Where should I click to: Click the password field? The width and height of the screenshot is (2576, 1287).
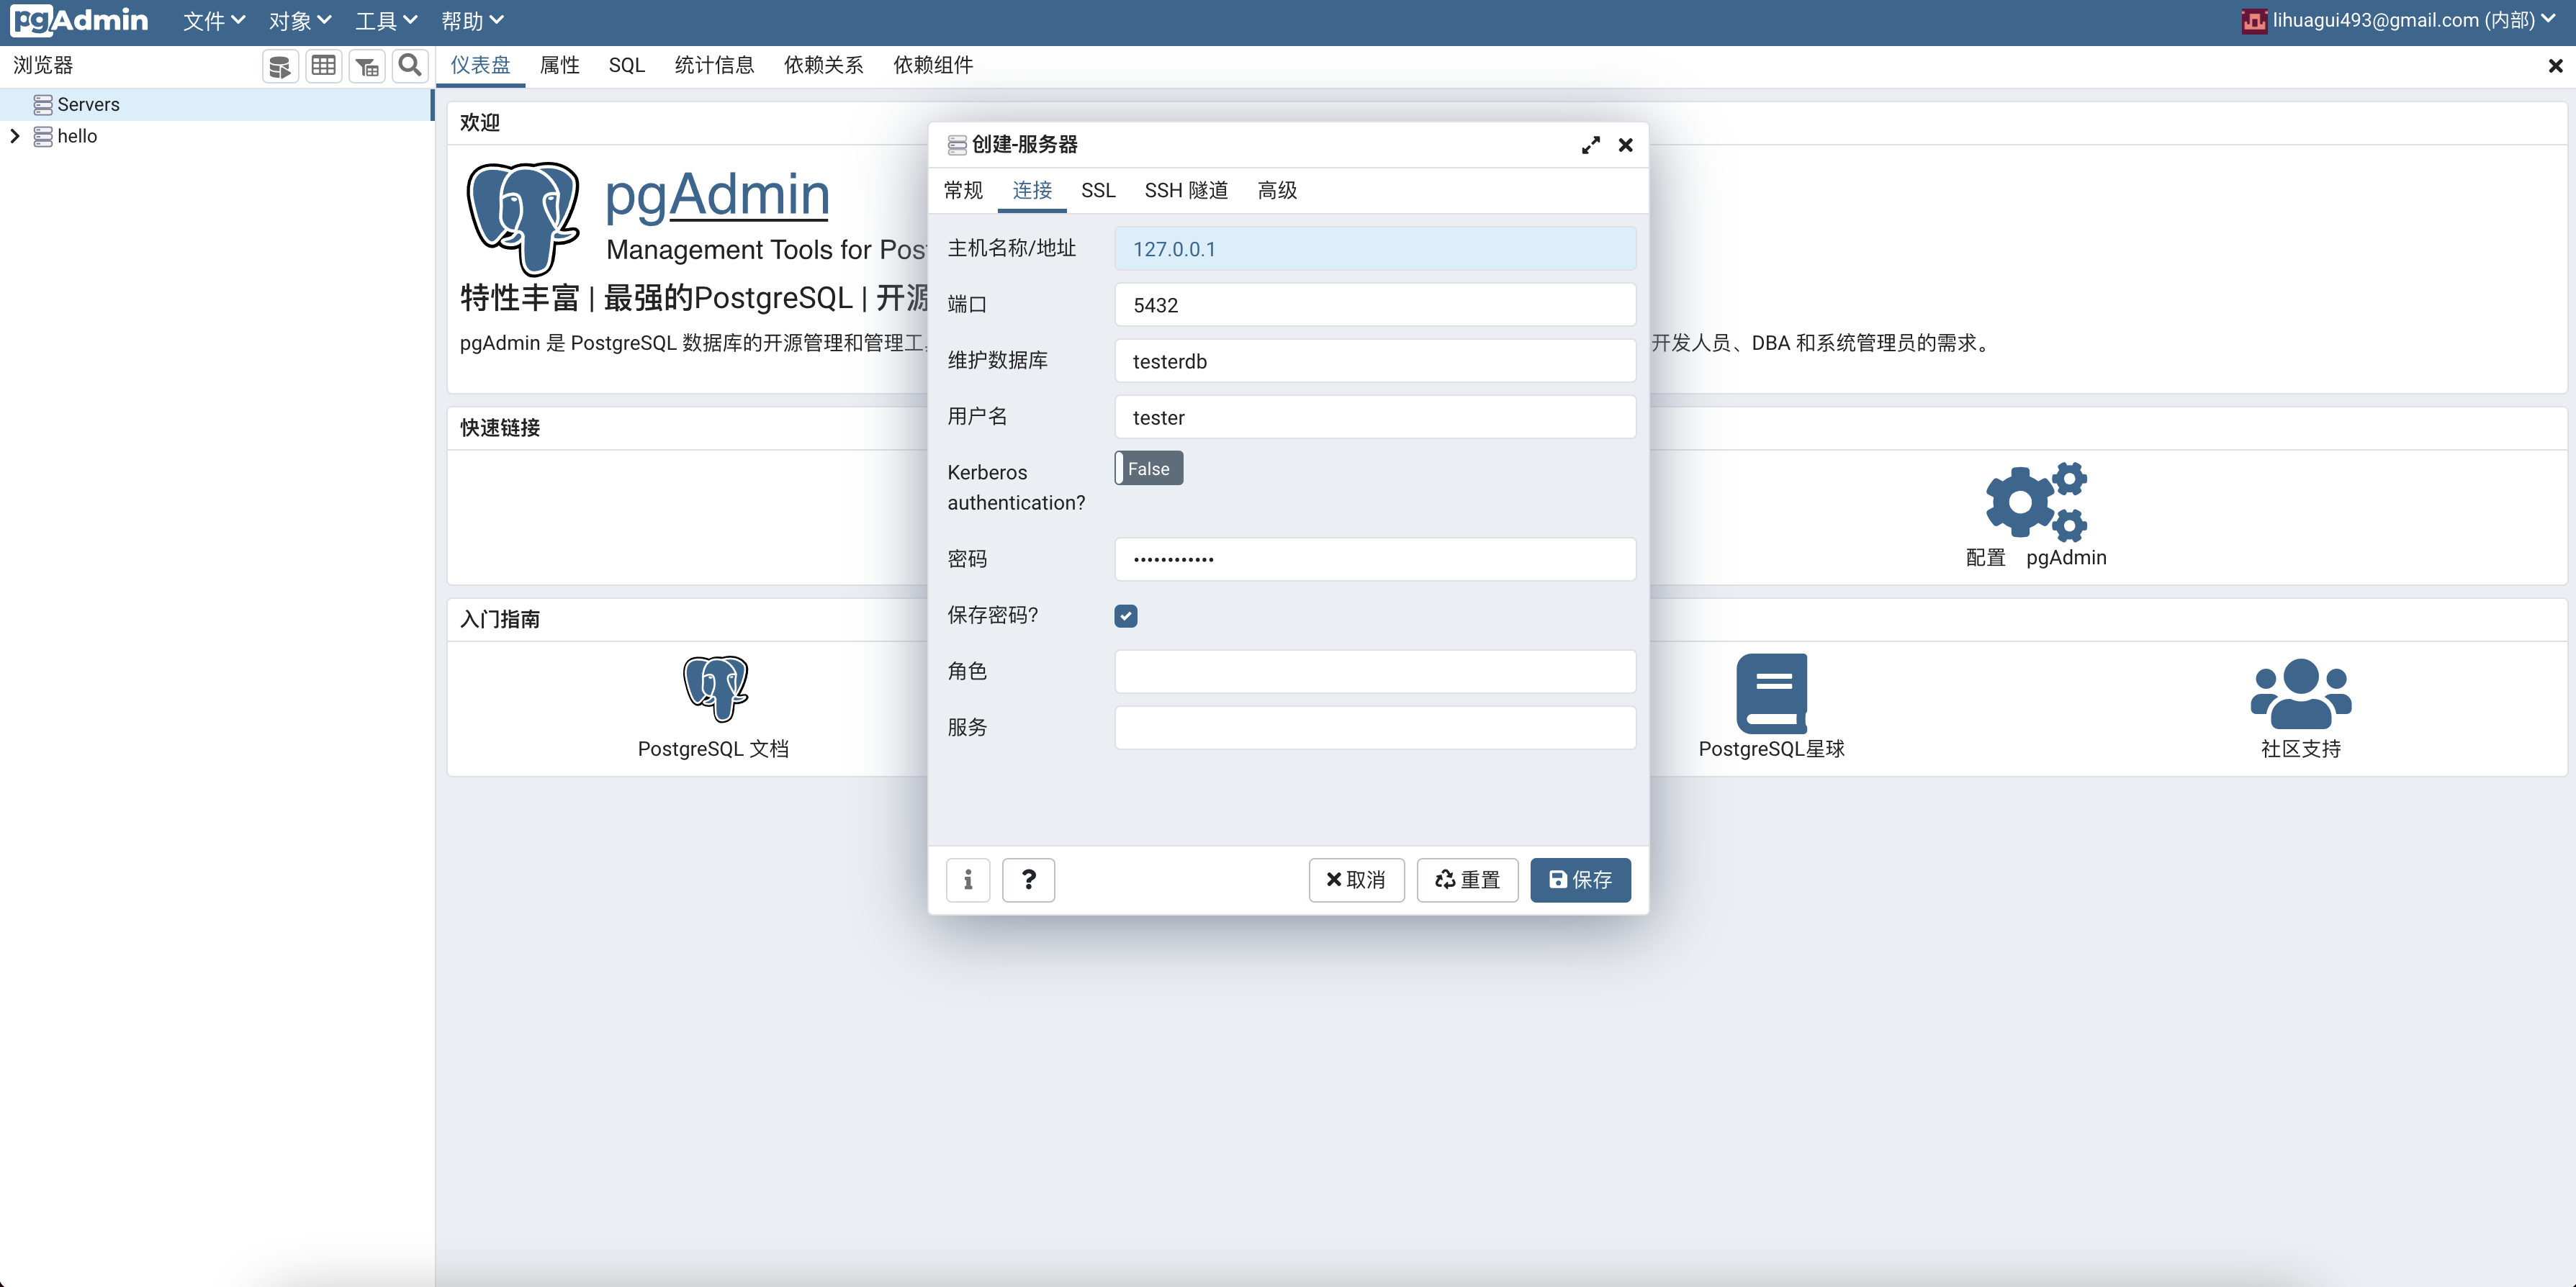point(1375,559)
